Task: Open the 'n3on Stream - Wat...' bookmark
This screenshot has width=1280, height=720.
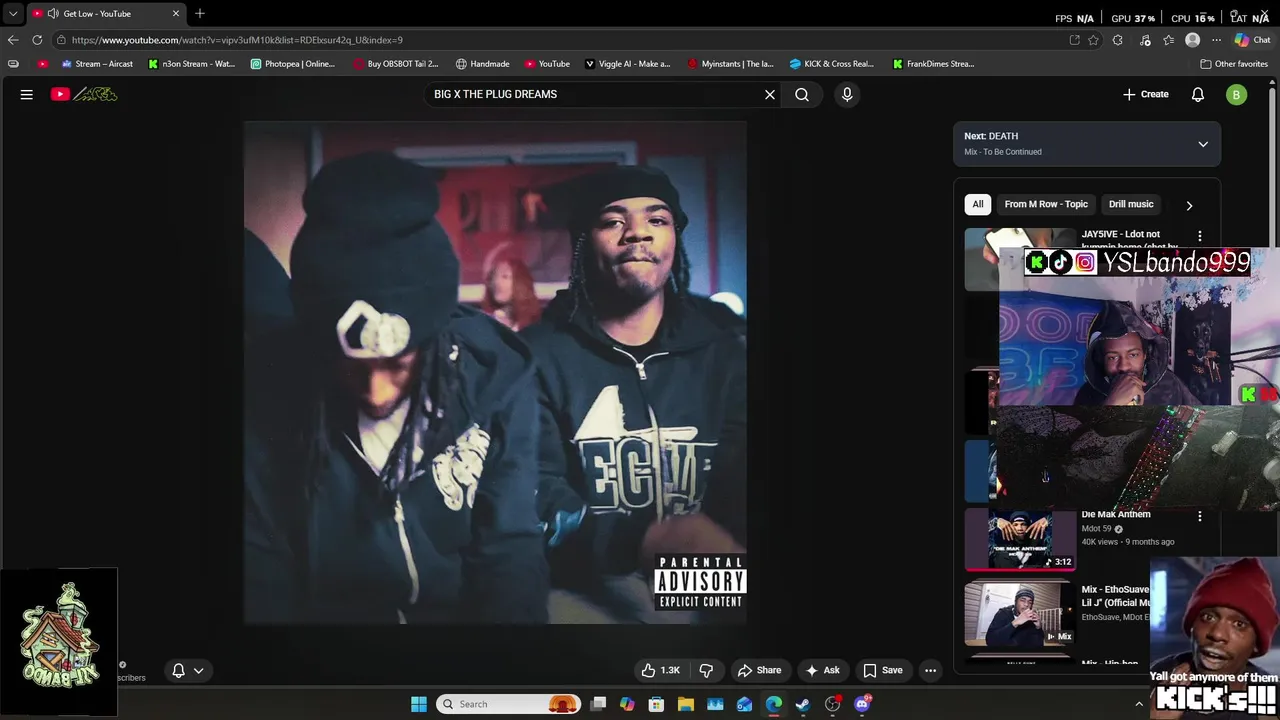Action: [191, 63]
